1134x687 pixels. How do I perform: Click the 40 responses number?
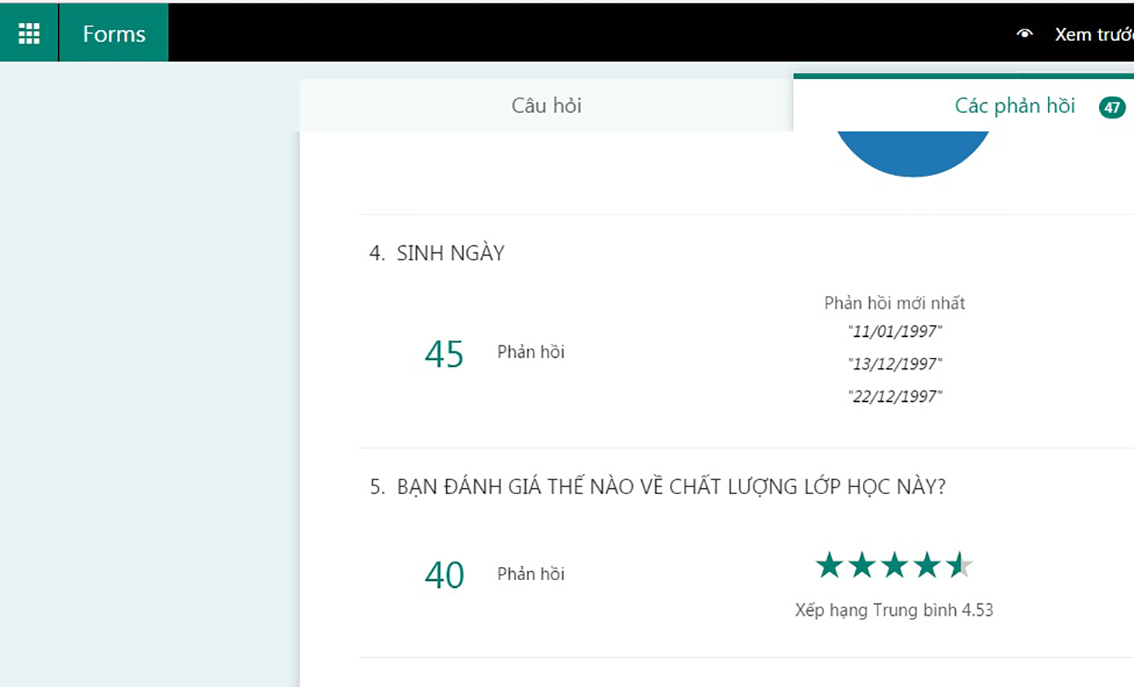pyautogui.click(x=444, y=575)
